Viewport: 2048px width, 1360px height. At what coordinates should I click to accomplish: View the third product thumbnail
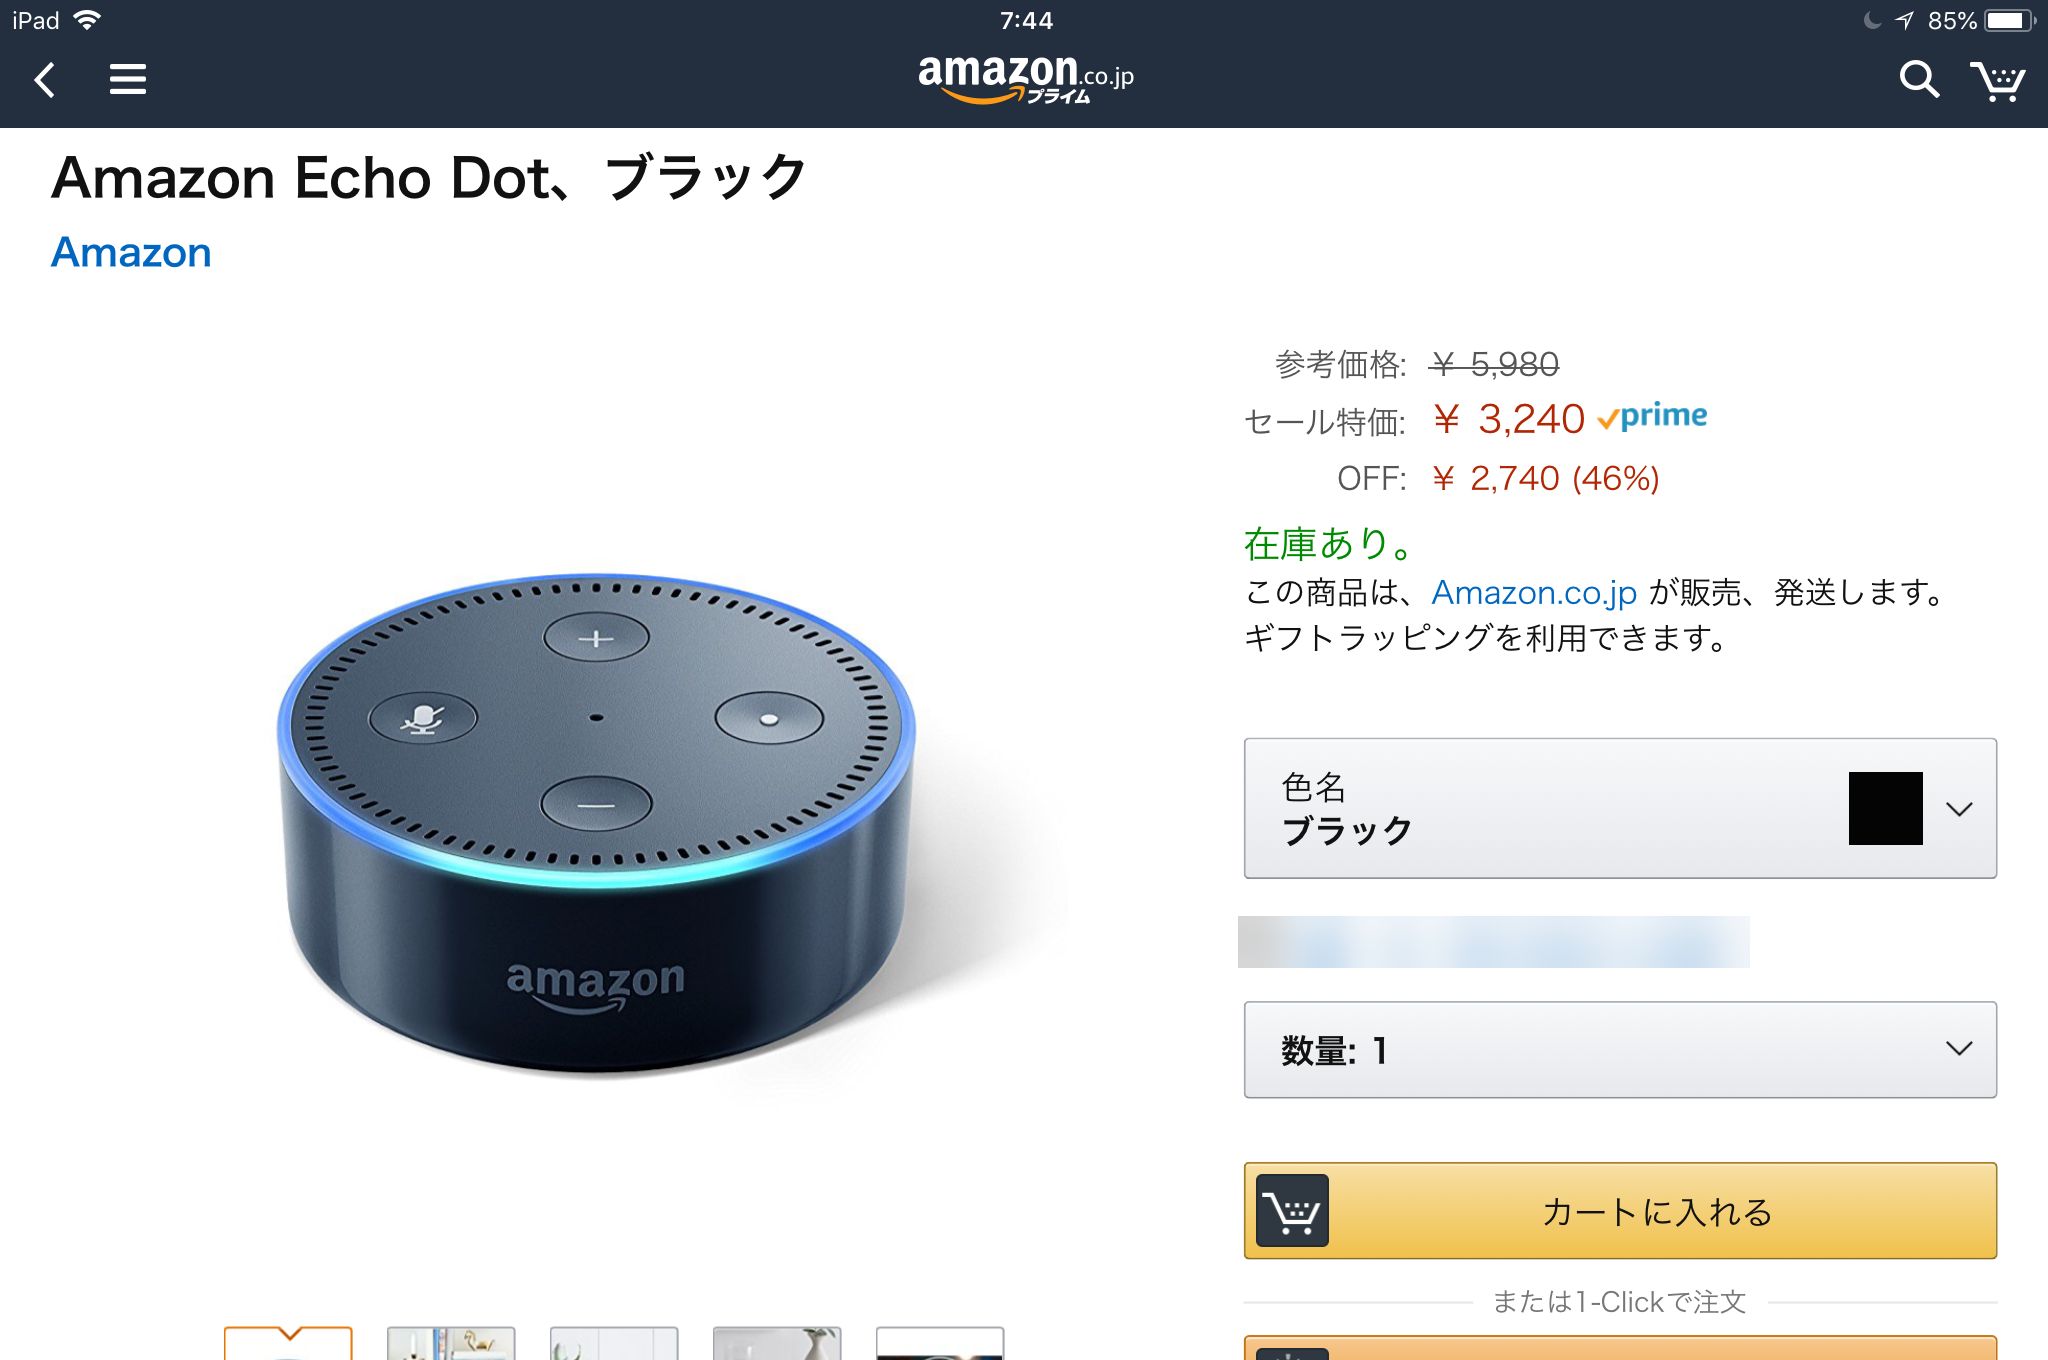(614, 1343)
